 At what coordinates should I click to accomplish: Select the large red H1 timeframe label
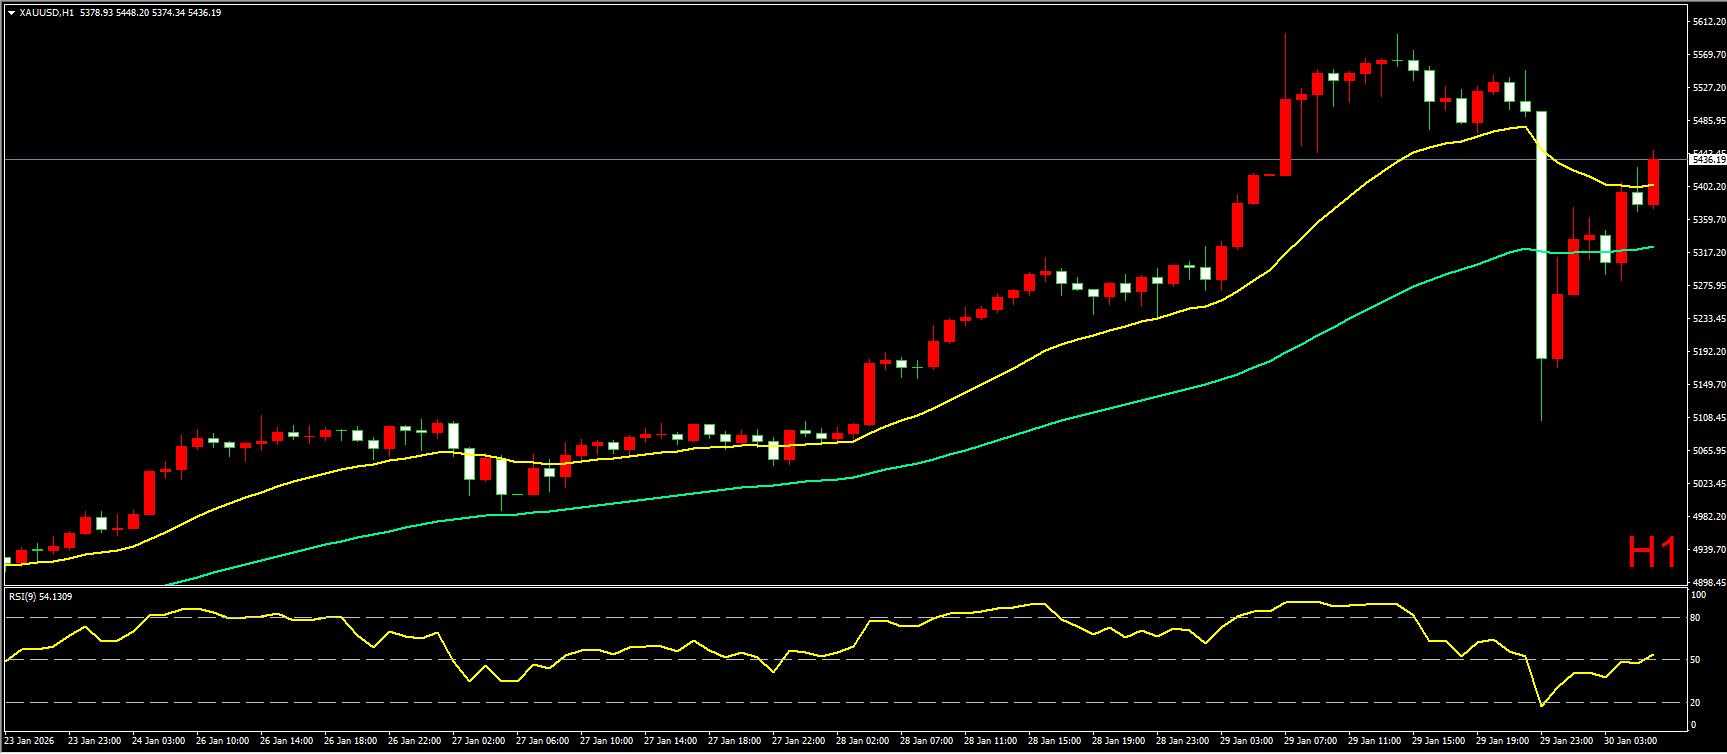point(1651,552)
